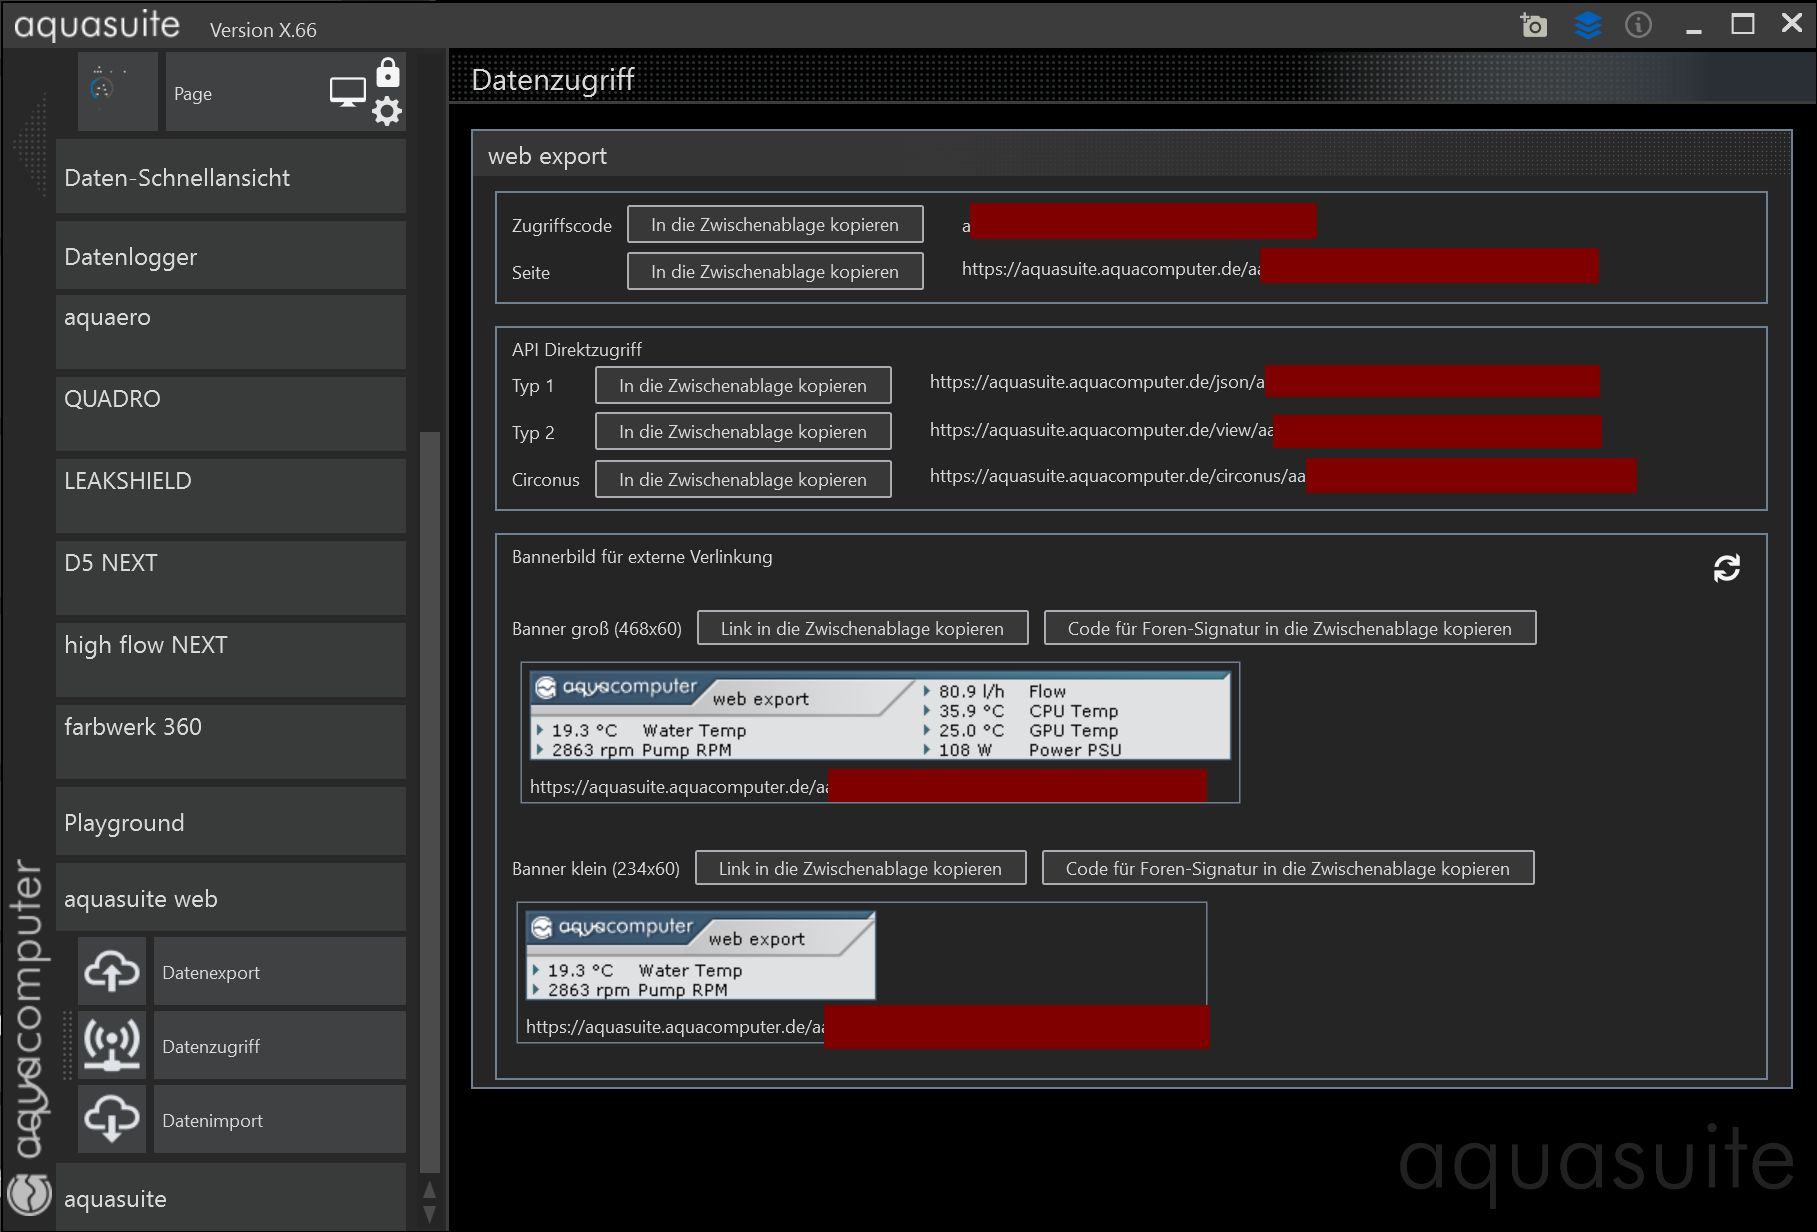Open the Playground section

pos(231,822)
